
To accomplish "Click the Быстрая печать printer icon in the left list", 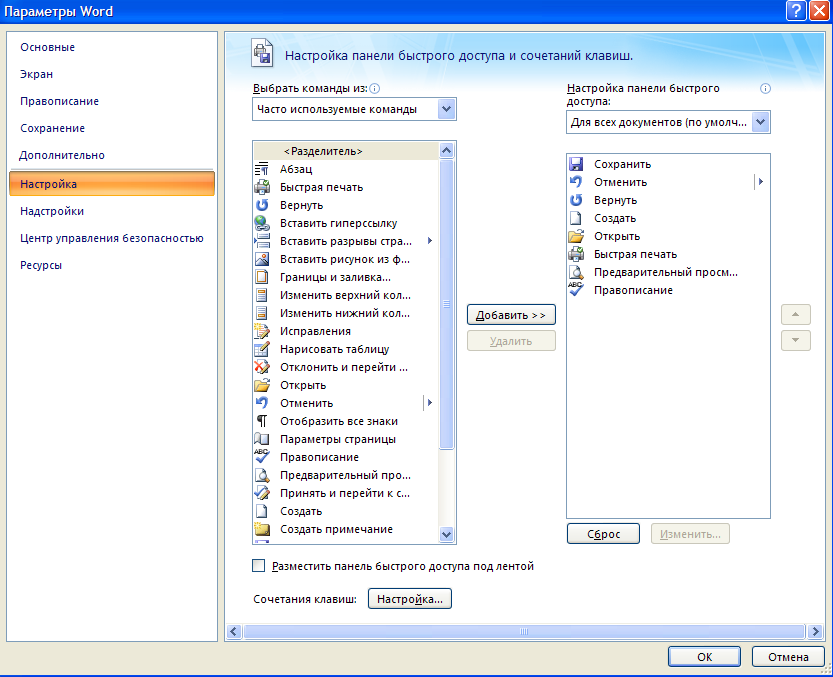I will (x=262, y=187).
